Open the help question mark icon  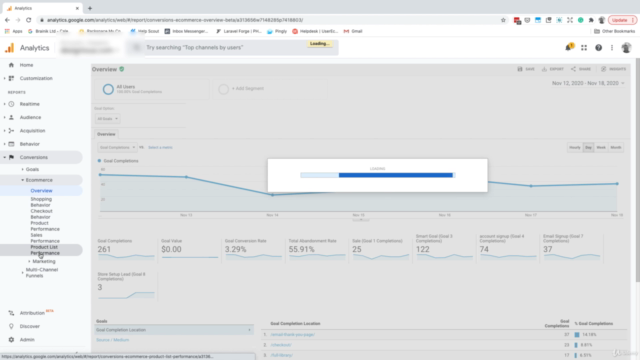(598, 48)
